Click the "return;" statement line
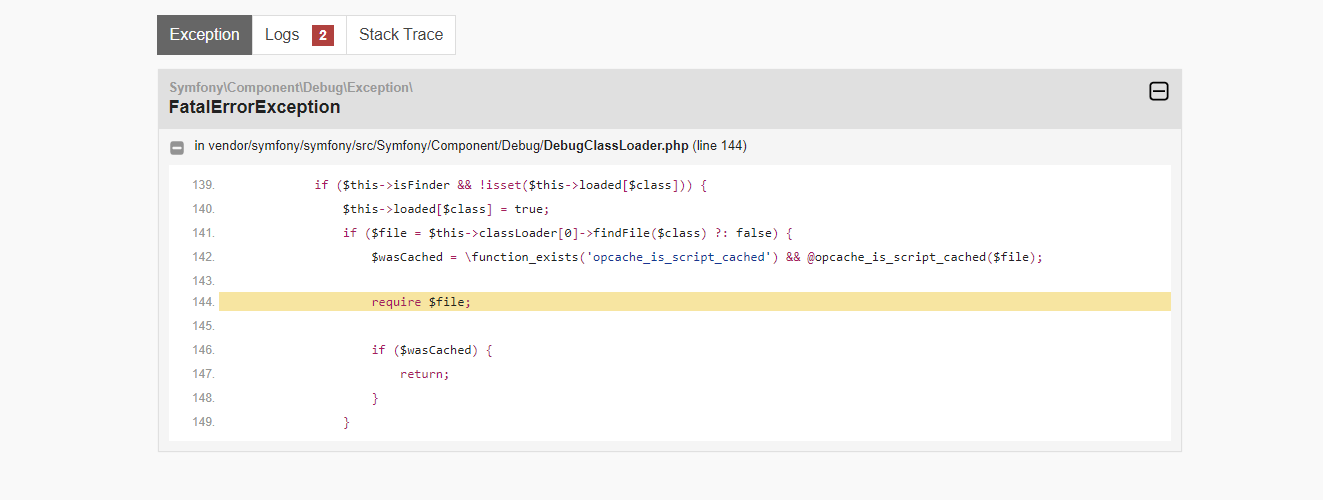 click(424, 374)
